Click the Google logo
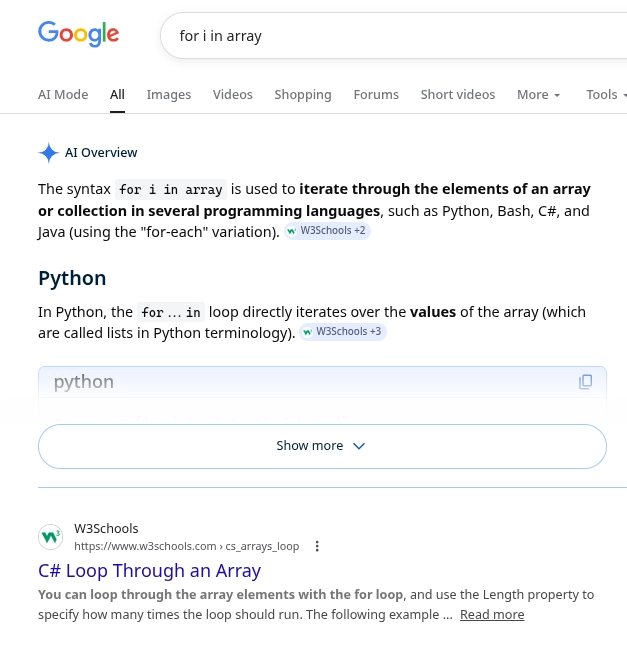 [x=78, y=34]
